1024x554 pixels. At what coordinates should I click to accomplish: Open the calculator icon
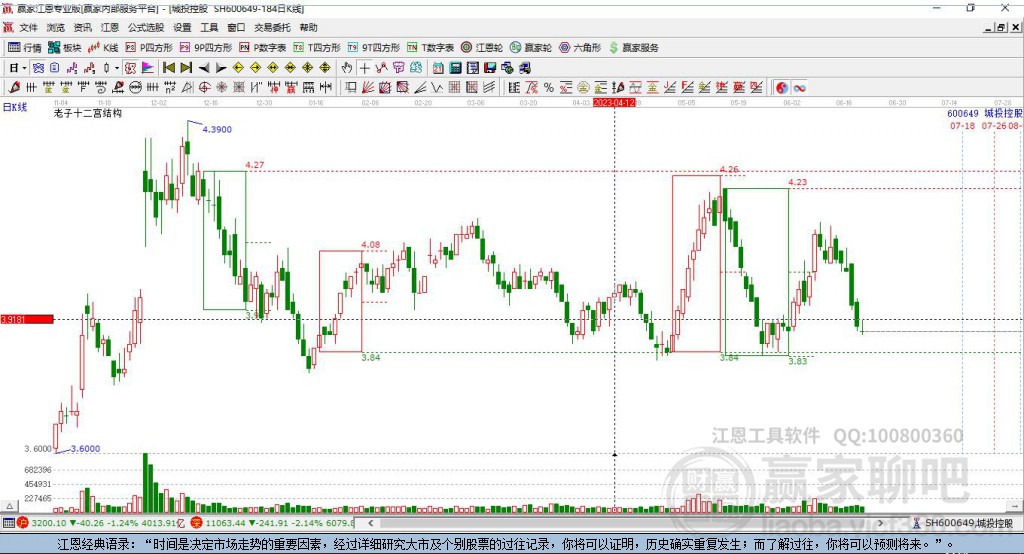[x=455, y=68]
